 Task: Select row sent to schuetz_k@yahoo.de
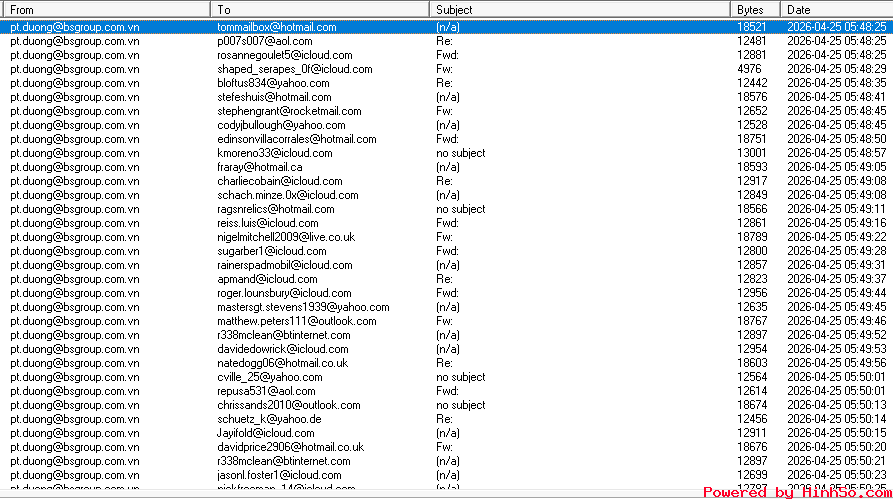pyautogui.click(x=446, y=419)
